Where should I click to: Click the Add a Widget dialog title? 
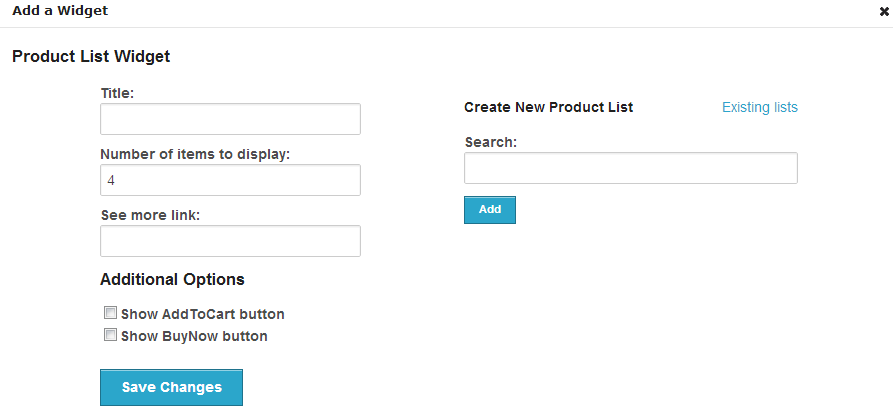click(60, 10)
